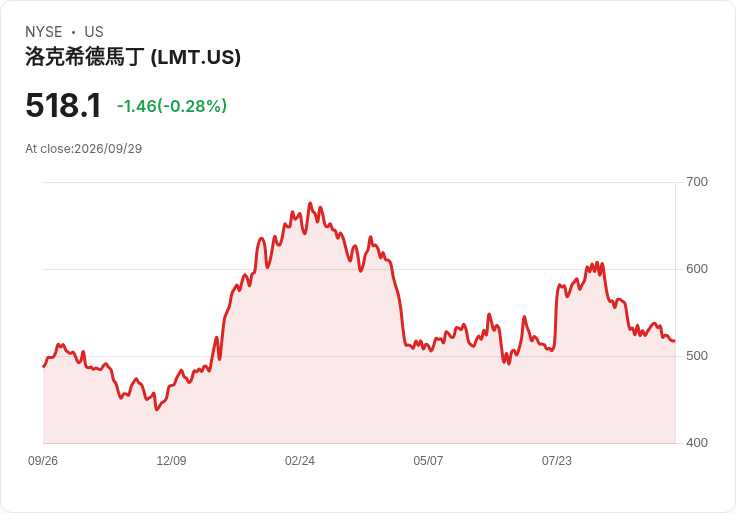Viewport: 736px width, 513px height.
Task: Click the Lockheed Martin (LMT.US) stock title
Action: point(133,57)
